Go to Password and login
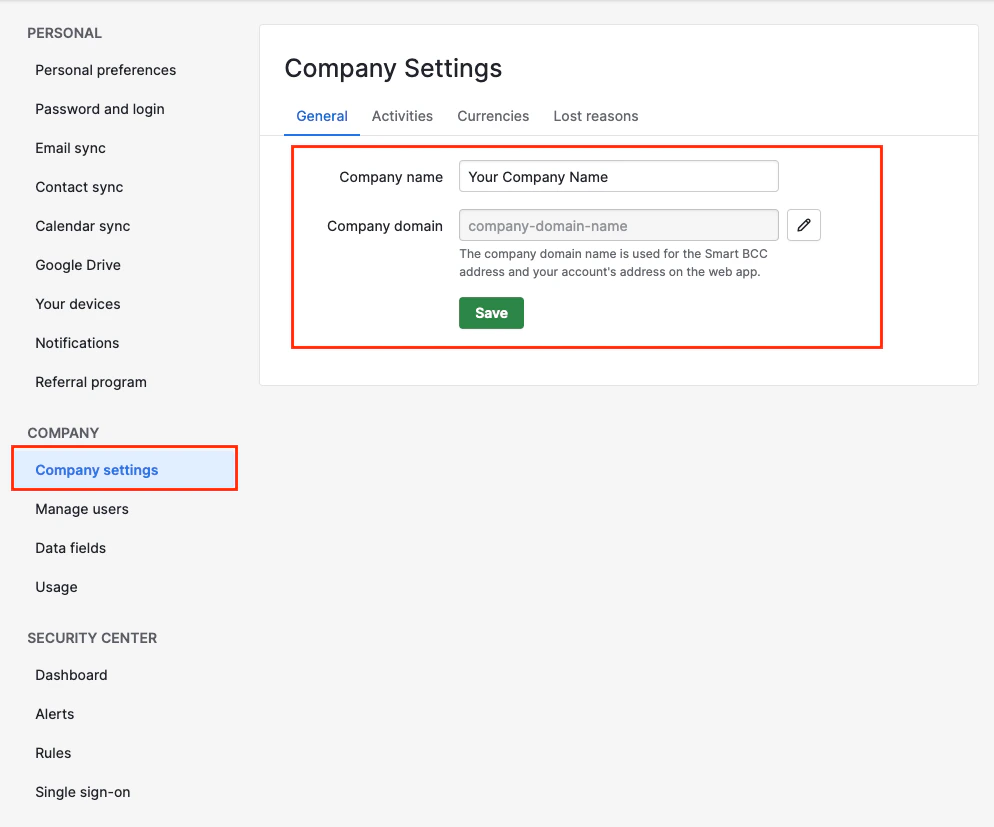The image size is (994, 827). [99, 109]
